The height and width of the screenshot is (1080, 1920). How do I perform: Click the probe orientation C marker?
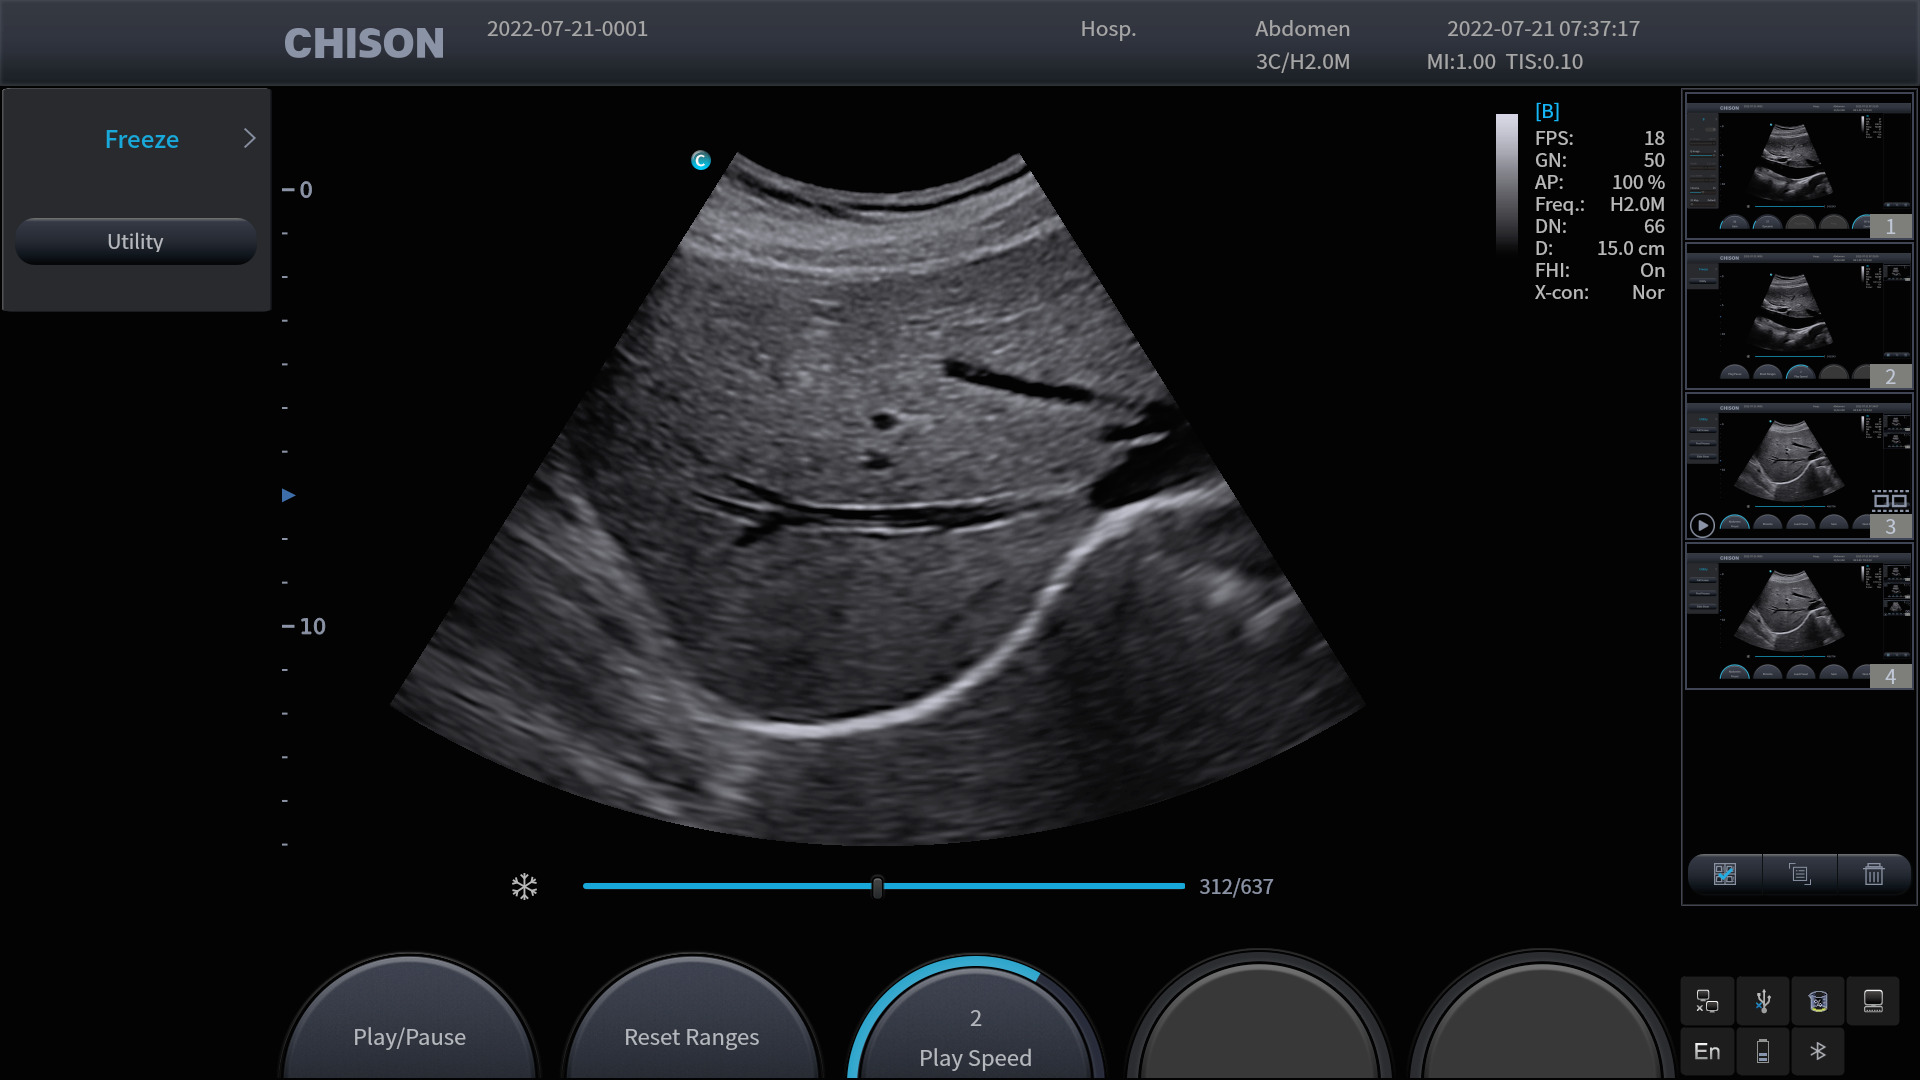click(701, 160)
